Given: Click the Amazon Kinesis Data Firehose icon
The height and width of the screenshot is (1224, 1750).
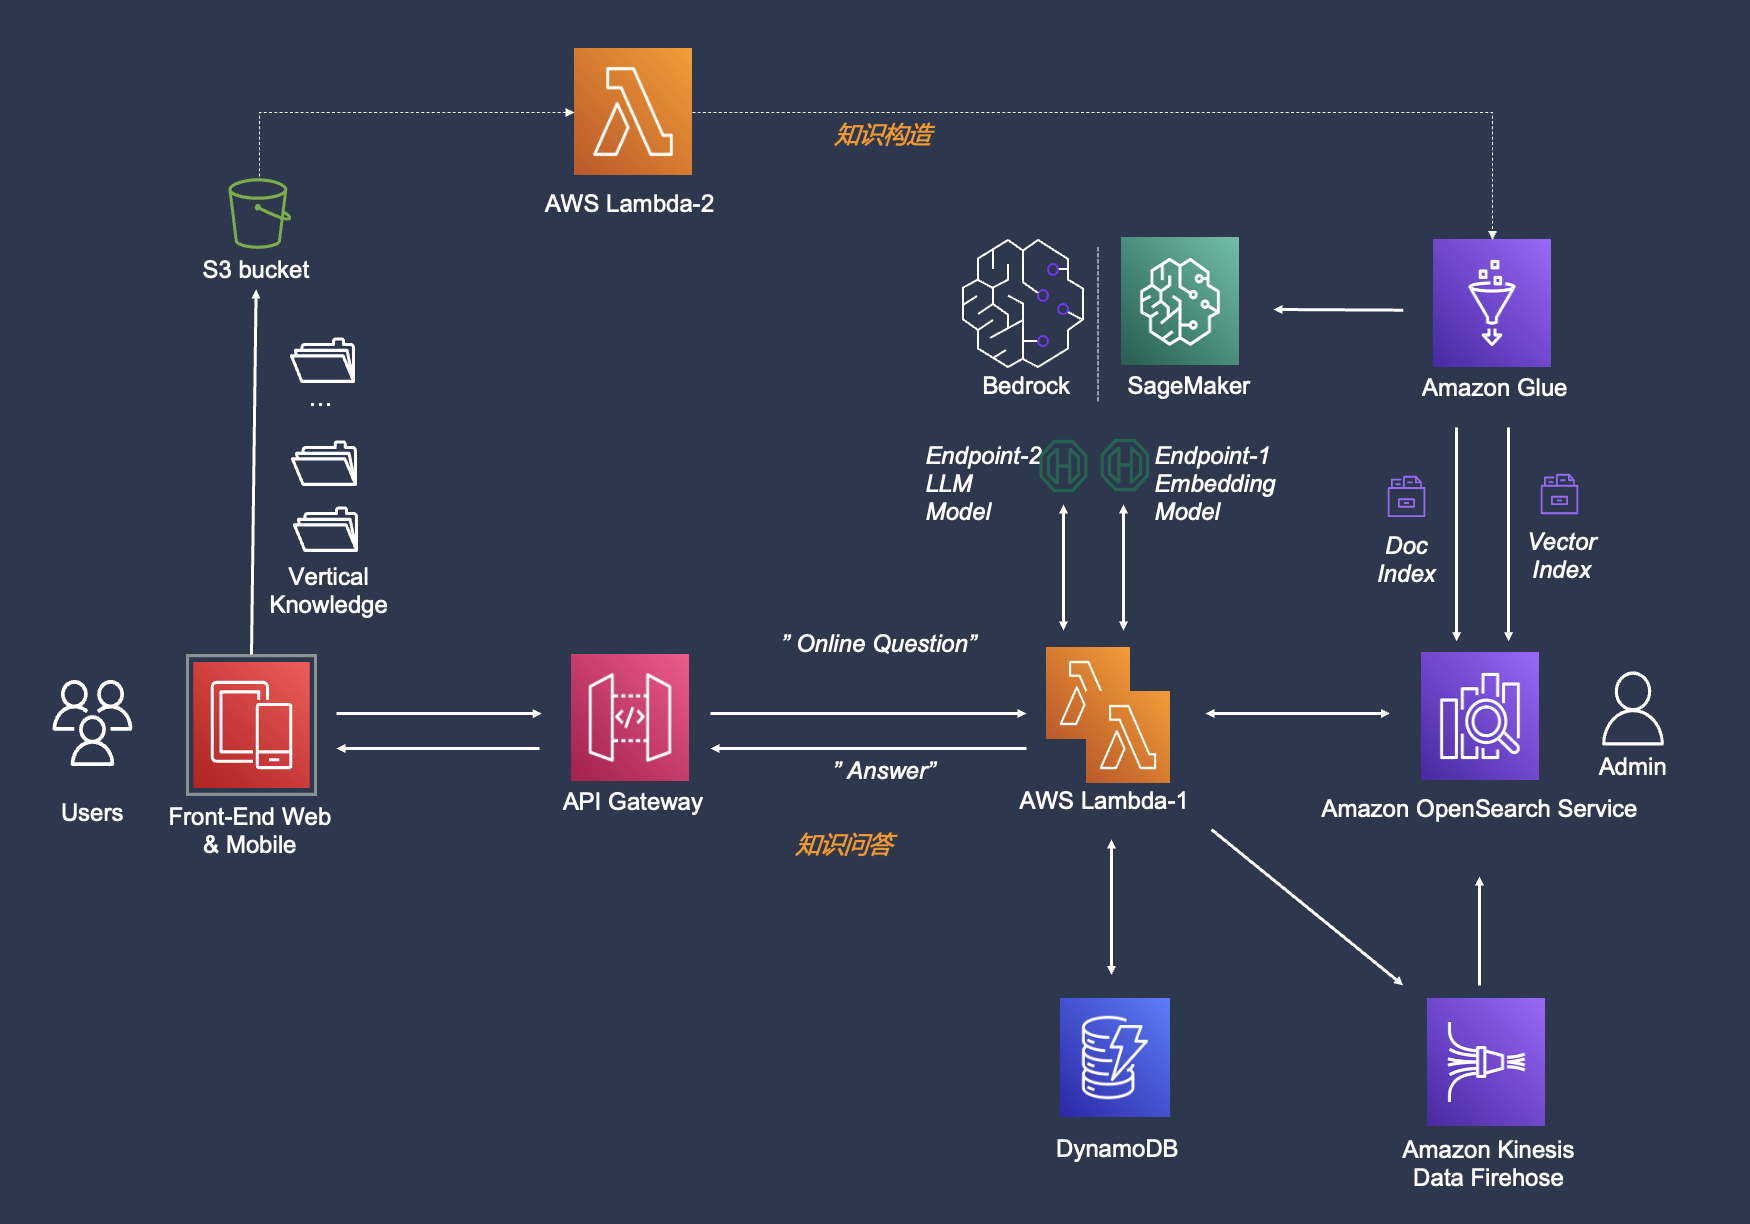Looking at the screenshot, I should [x=1486, y=1061].
